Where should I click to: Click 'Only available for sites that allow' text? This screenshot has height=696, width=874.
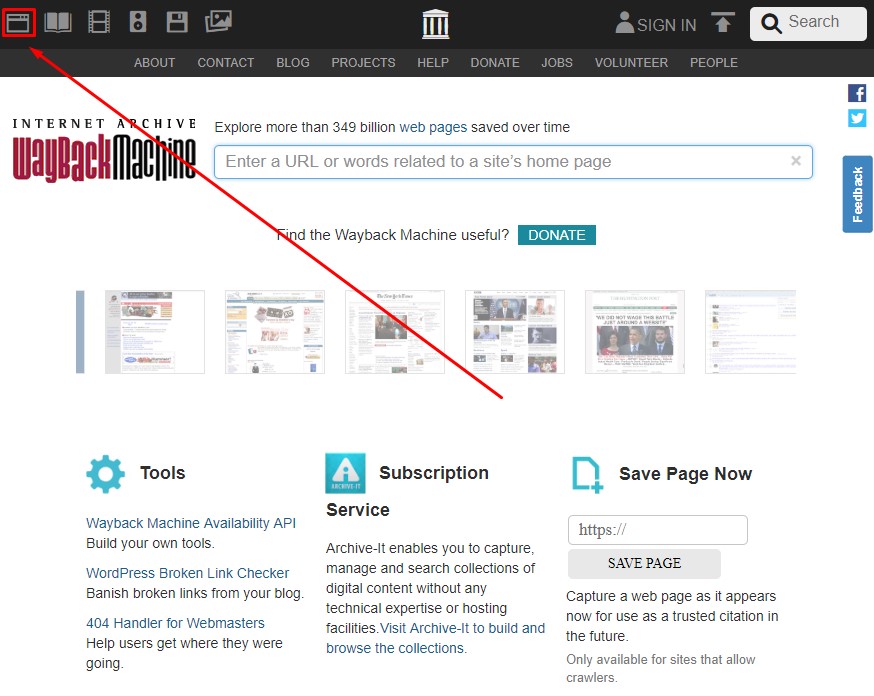coord(661,659)
